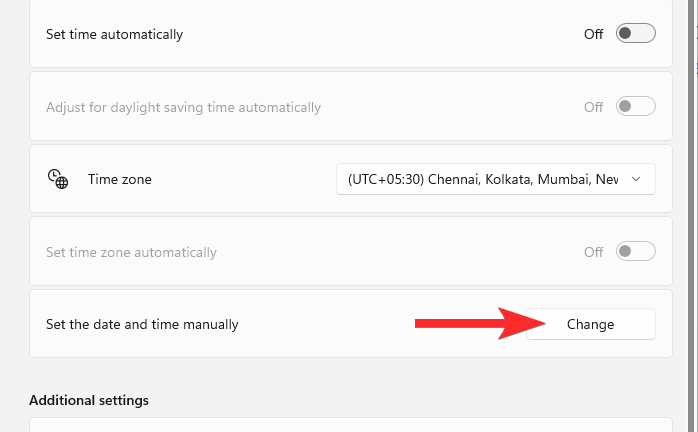
Task: Toggle the Set time automatically switch
Action: [635, 34]
